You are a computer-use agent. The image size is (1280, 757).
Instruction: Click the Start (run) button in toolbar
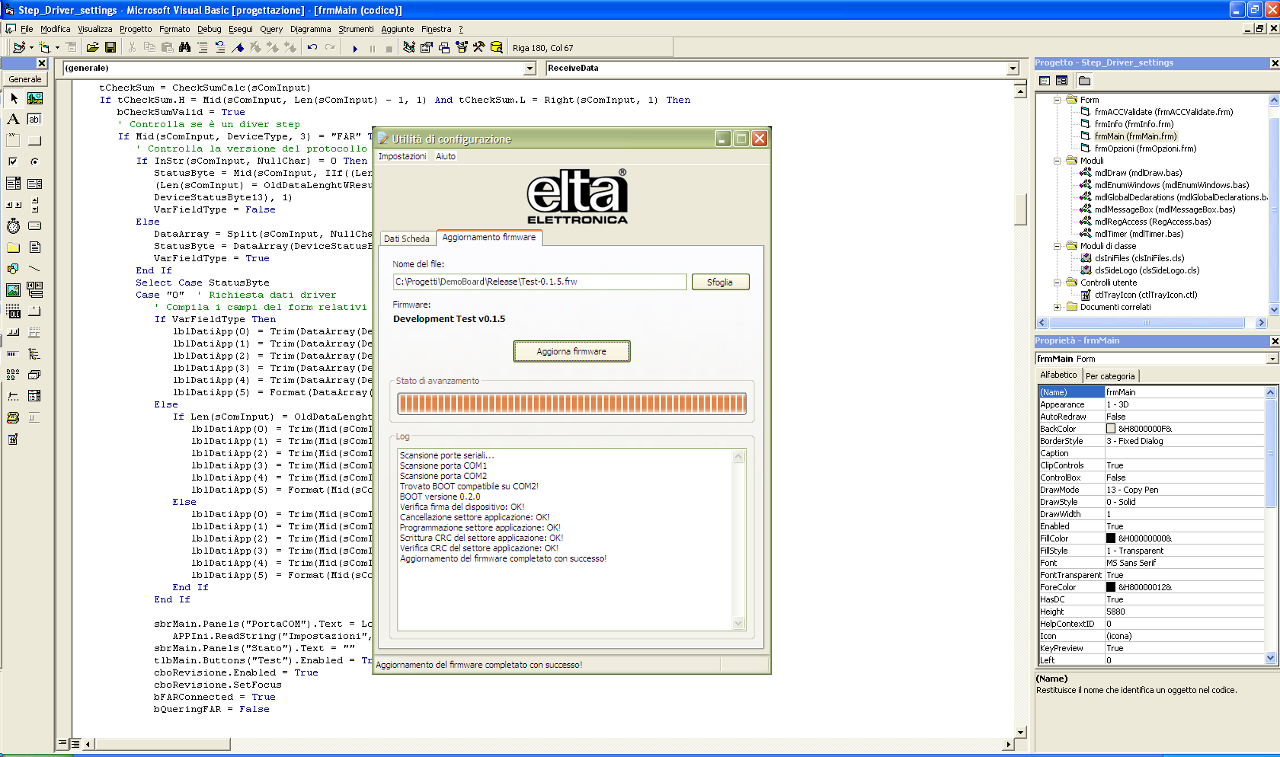[x=355, y=47]
